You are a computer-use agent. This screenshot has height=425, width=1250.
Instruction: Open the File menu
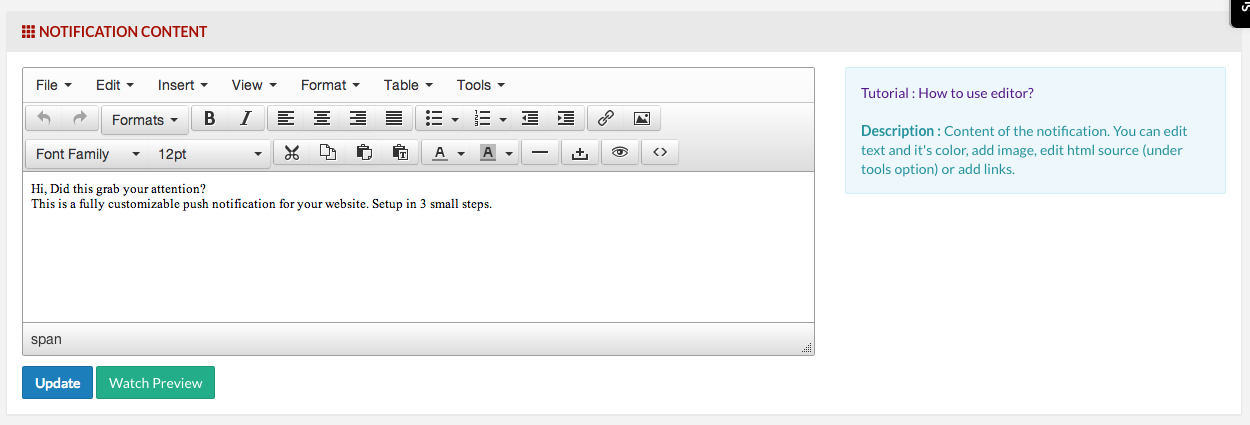coord(54,85)
